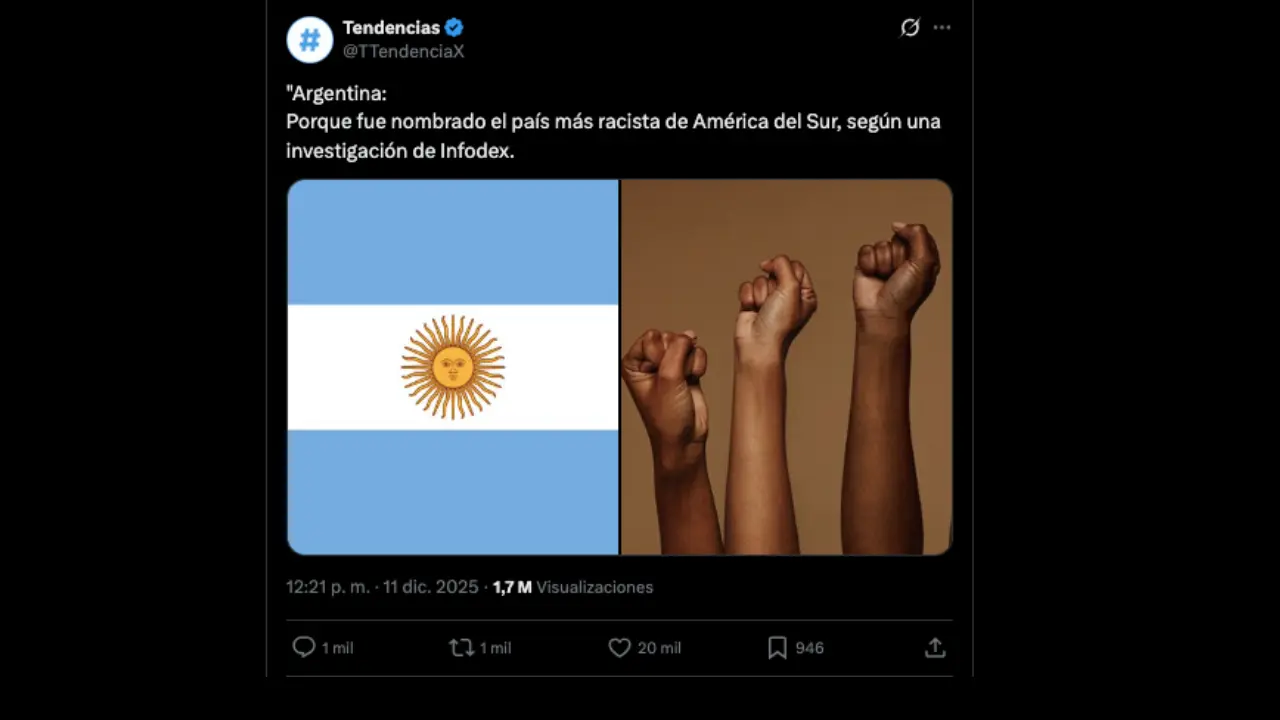1280x720 pixels.
Task: View the 946 bookmarks count
Action: click(810, 648)
